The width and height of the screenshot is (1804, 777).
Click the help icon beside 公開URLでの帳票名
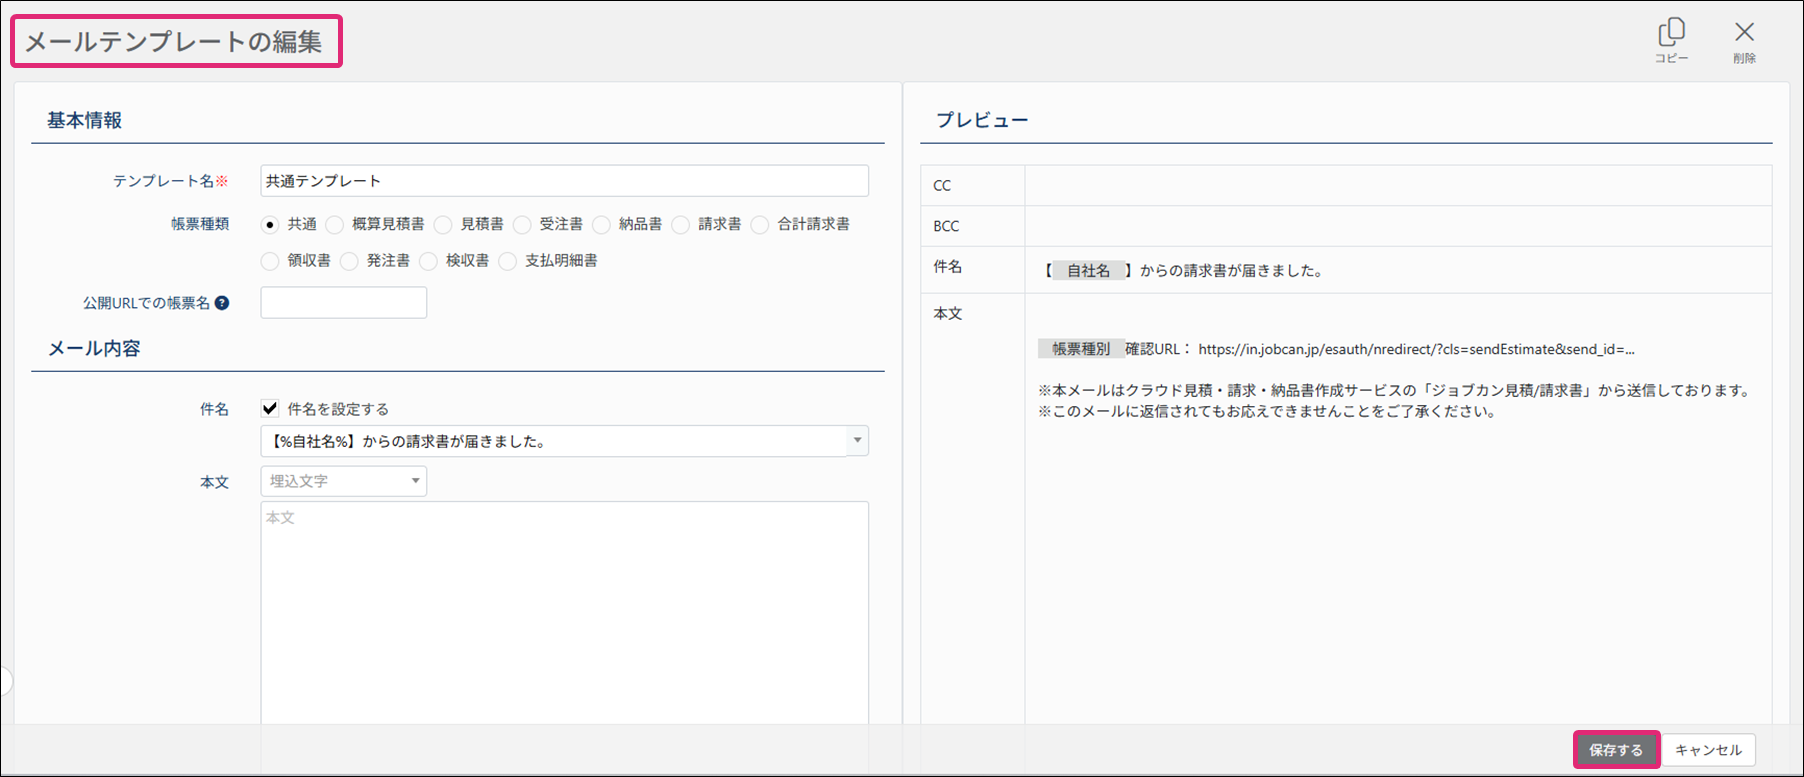[x=222, y=303]
